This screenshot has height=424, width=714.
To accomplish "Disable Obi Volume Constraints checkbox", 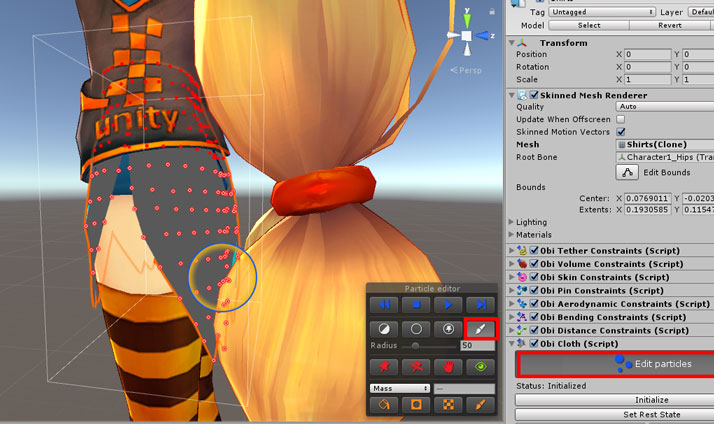I will click(534, 264).
